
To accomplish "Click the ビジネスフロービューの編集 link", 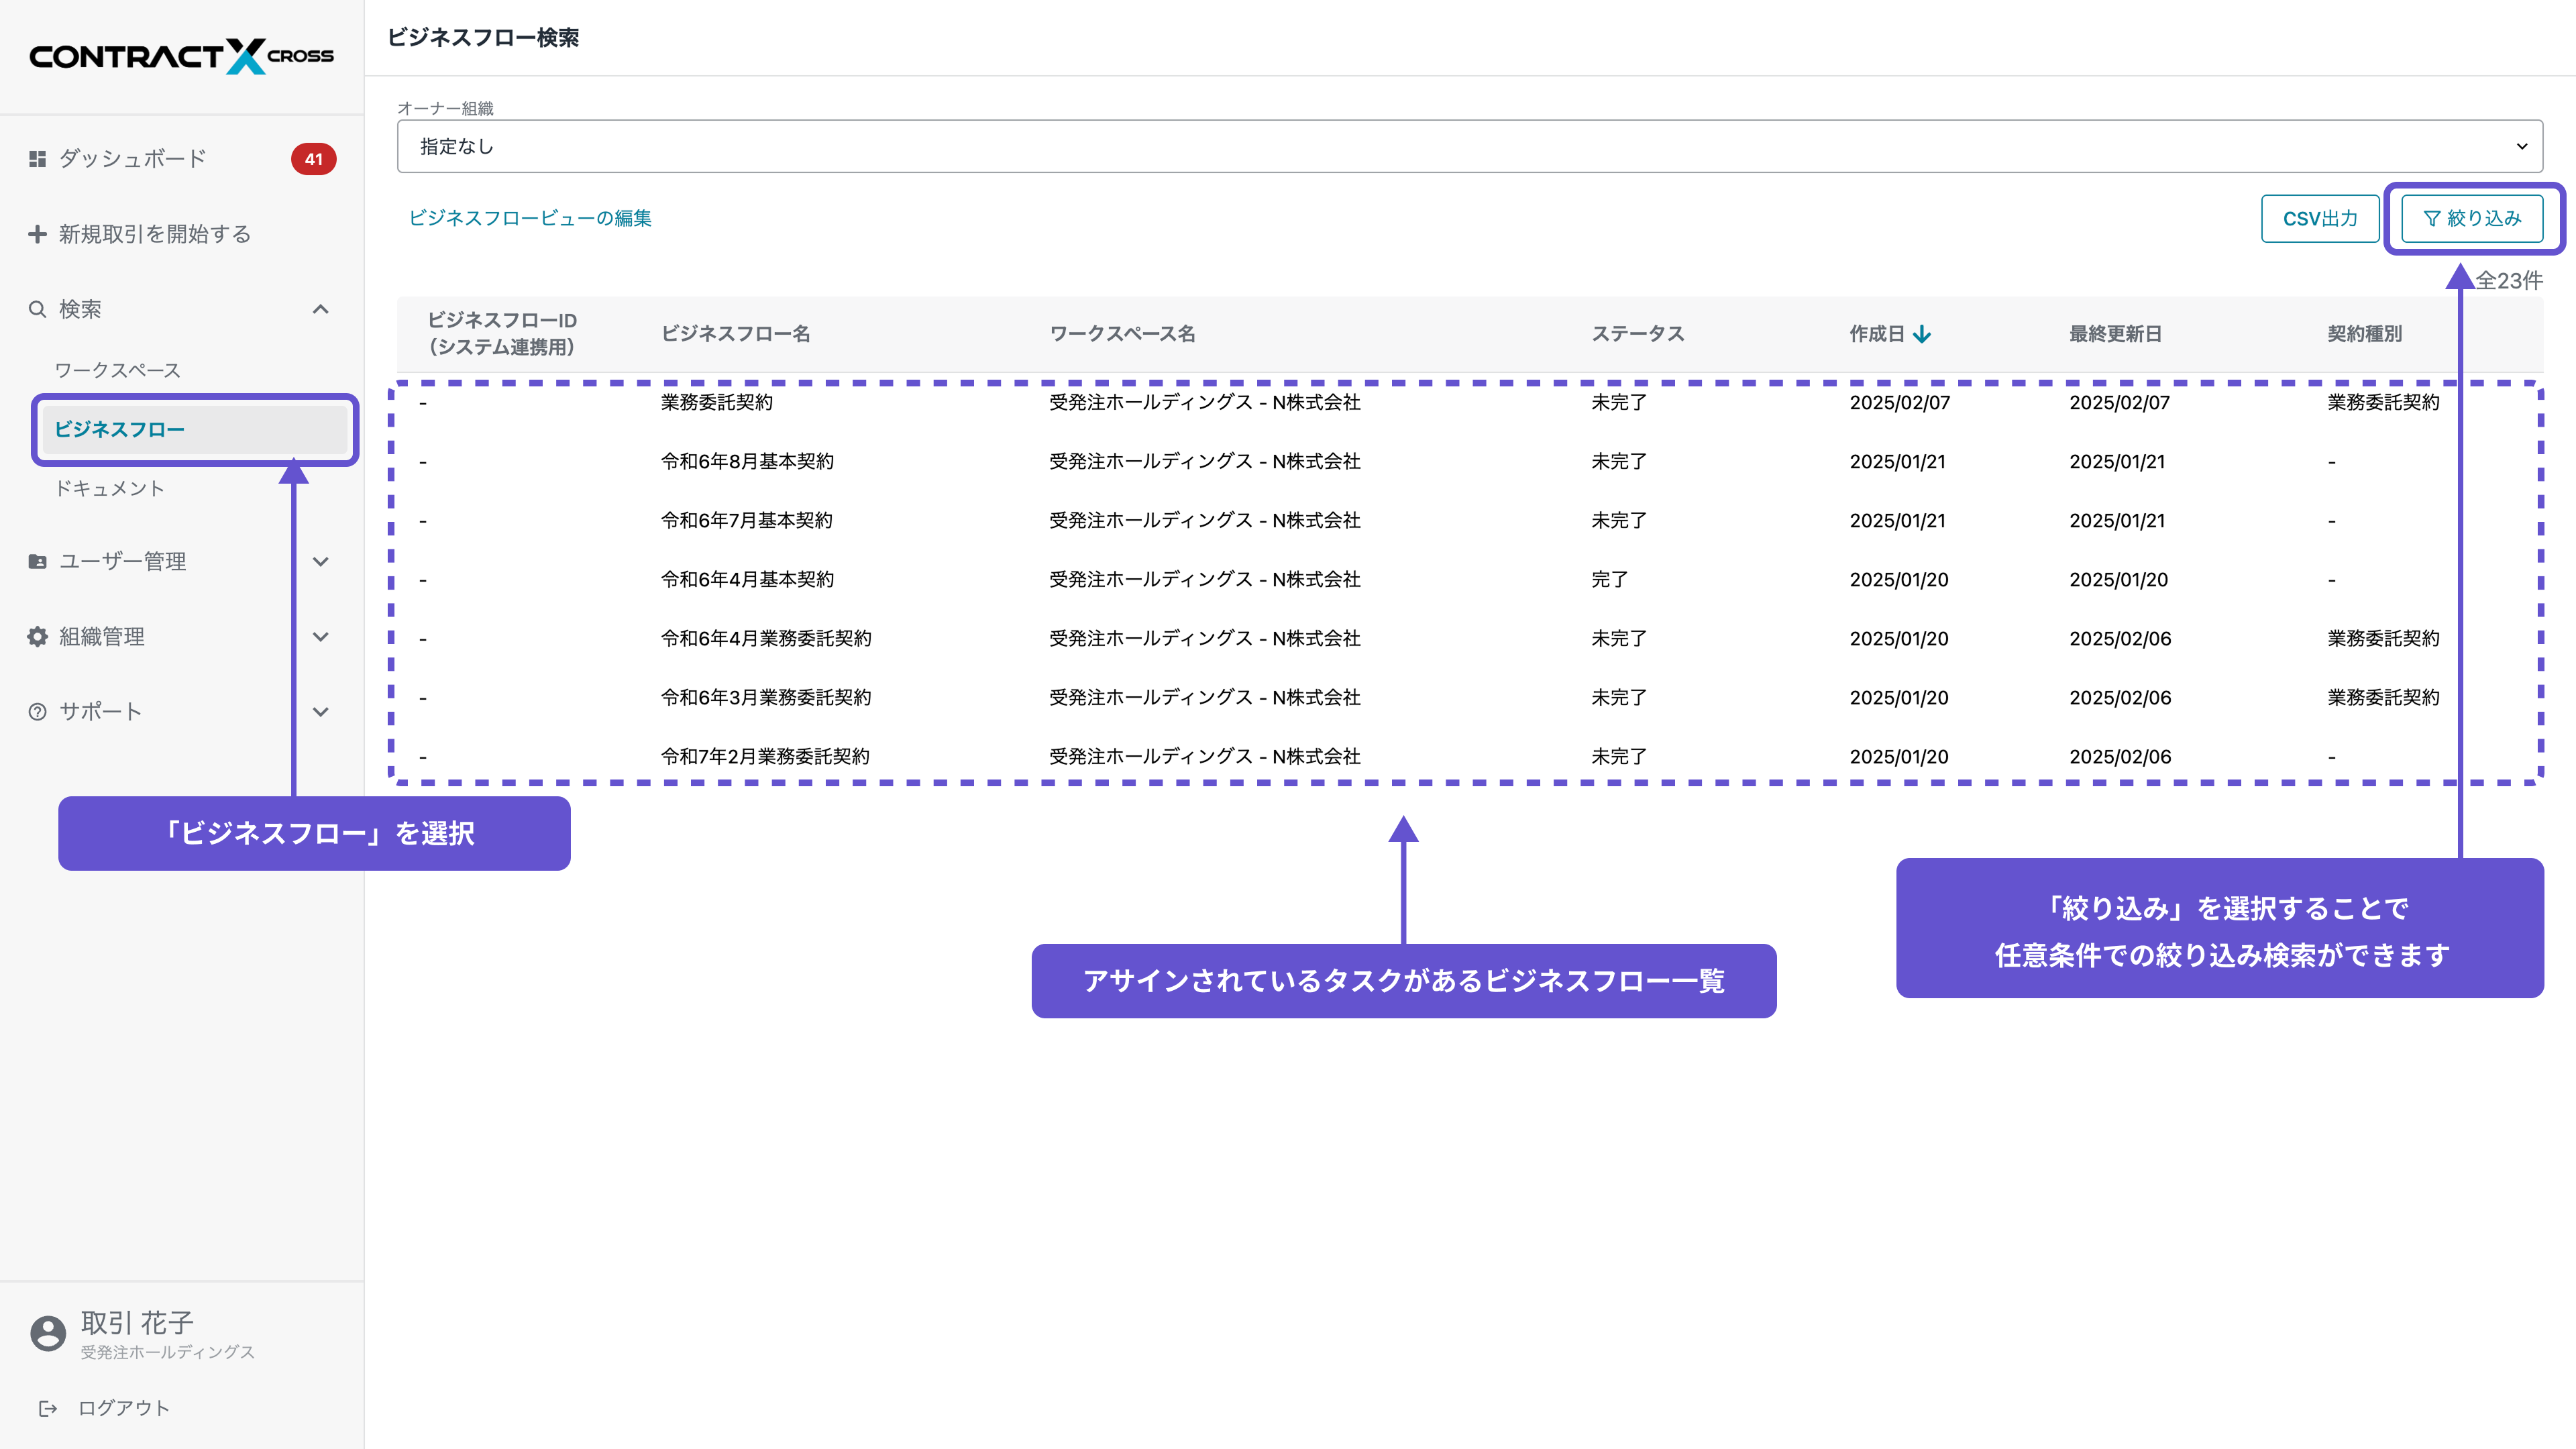I will (x=530, y=218).
